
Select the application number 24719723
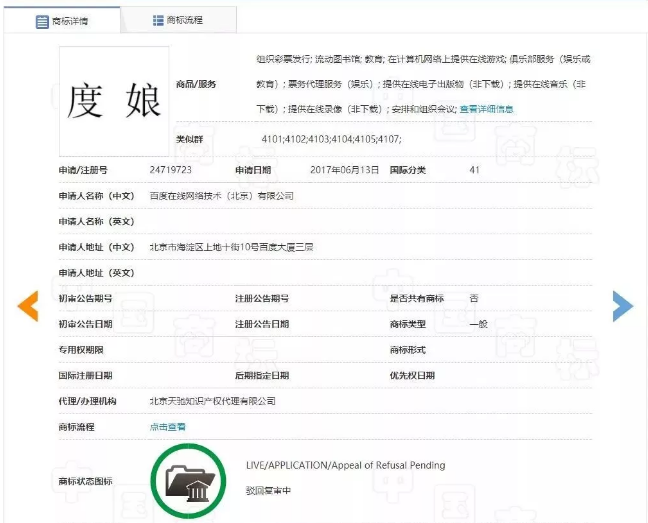tap(170, 170)
